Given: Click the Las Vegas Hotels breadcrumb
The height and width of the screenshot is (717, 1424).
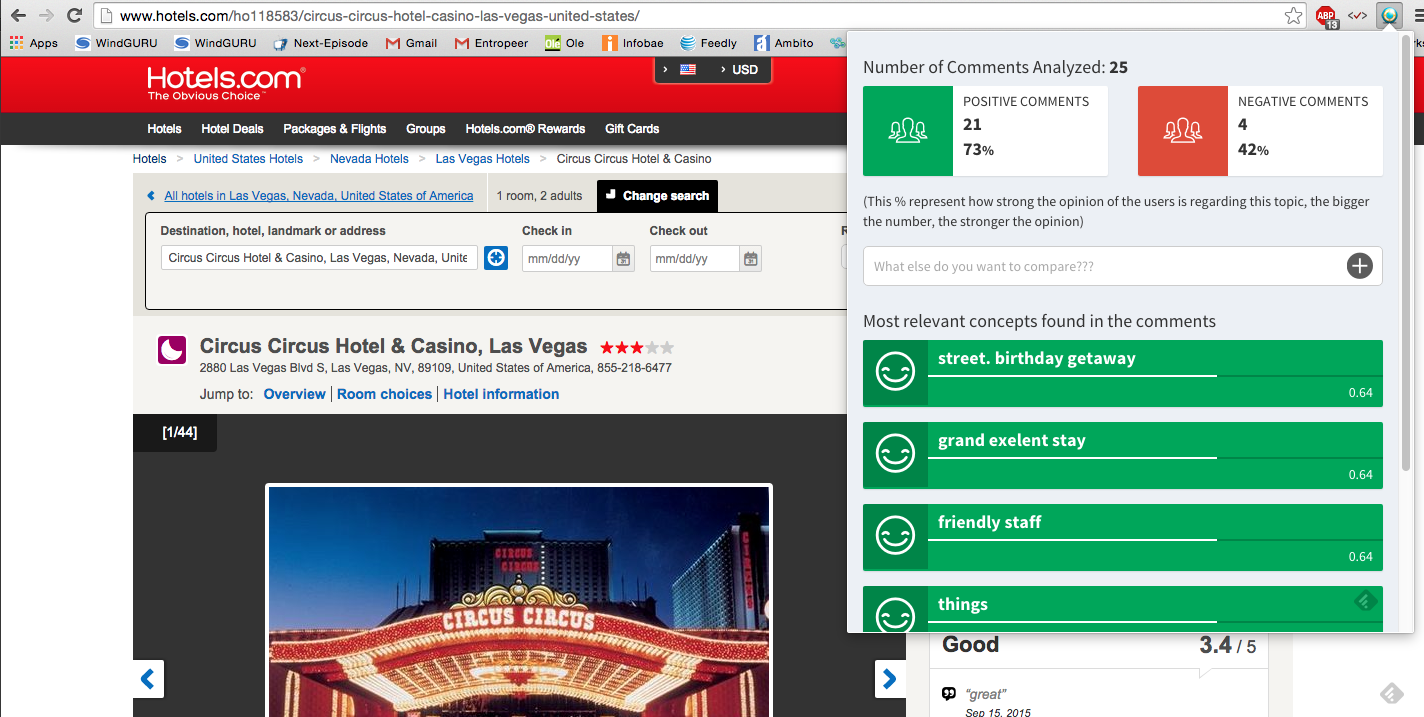Looking at the screenshot, I should (x=482, y=159).
